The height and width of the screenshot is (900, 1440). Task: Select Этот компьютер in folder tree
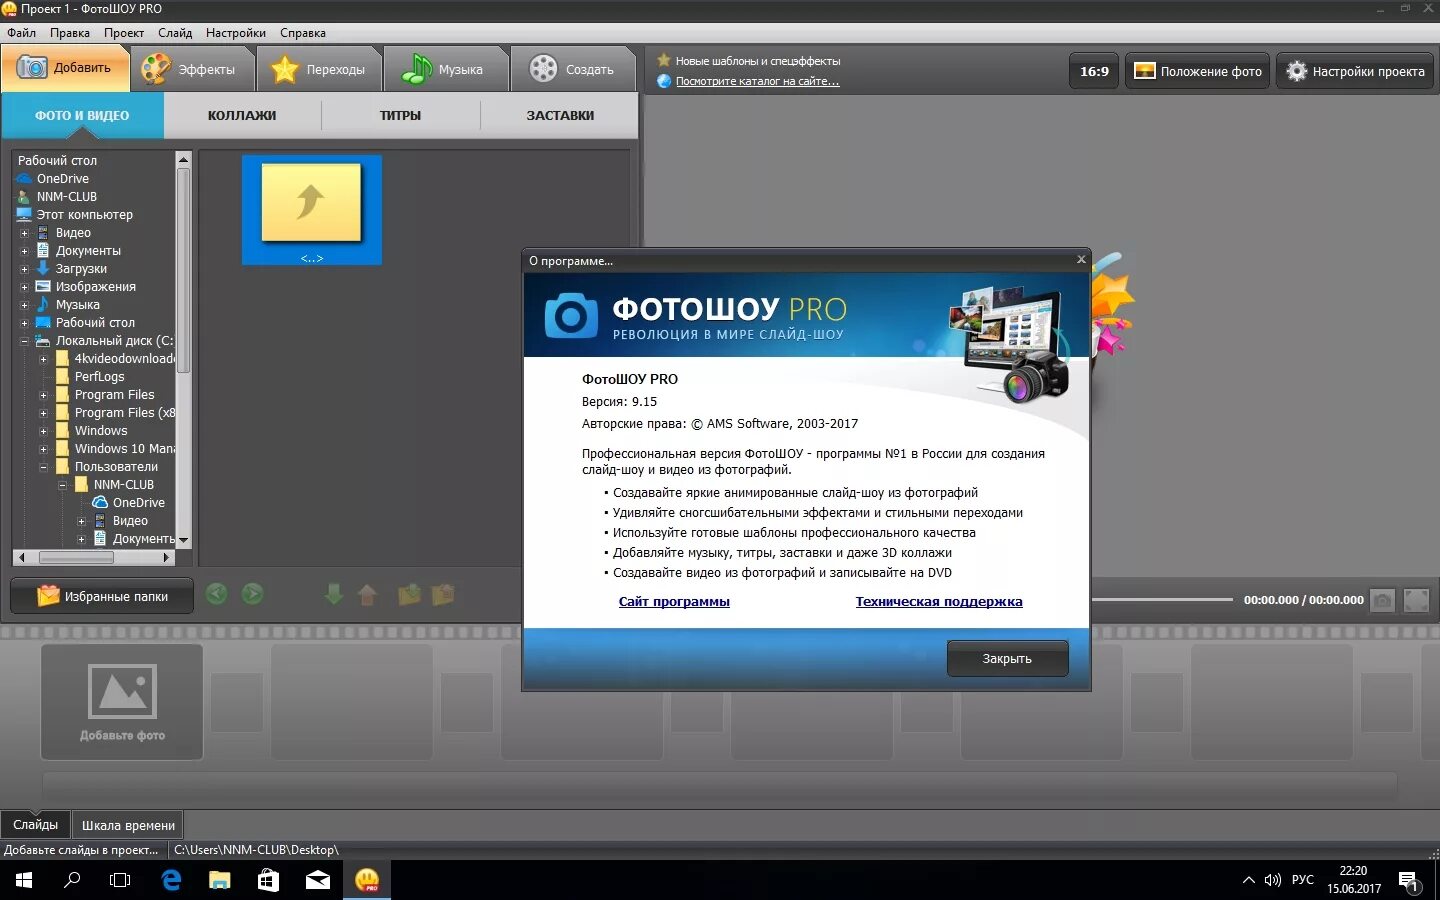(x=85, y=215)
